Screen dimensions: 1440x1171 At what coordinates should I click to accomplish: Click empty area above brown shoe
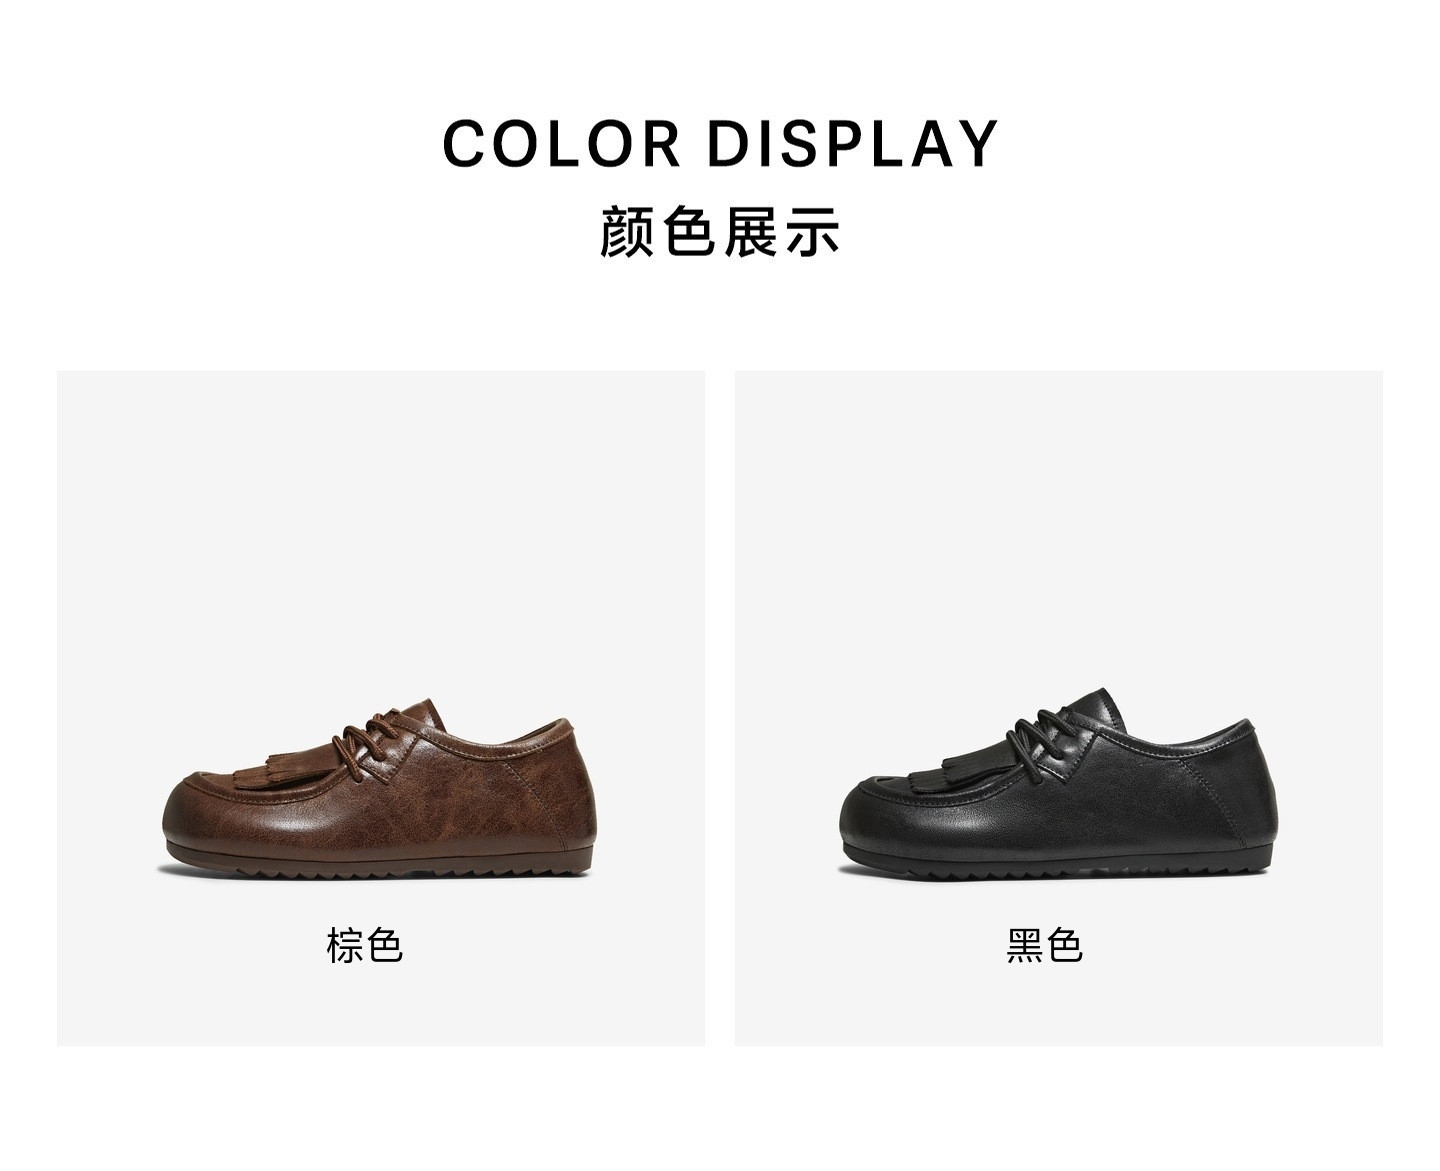380,520
